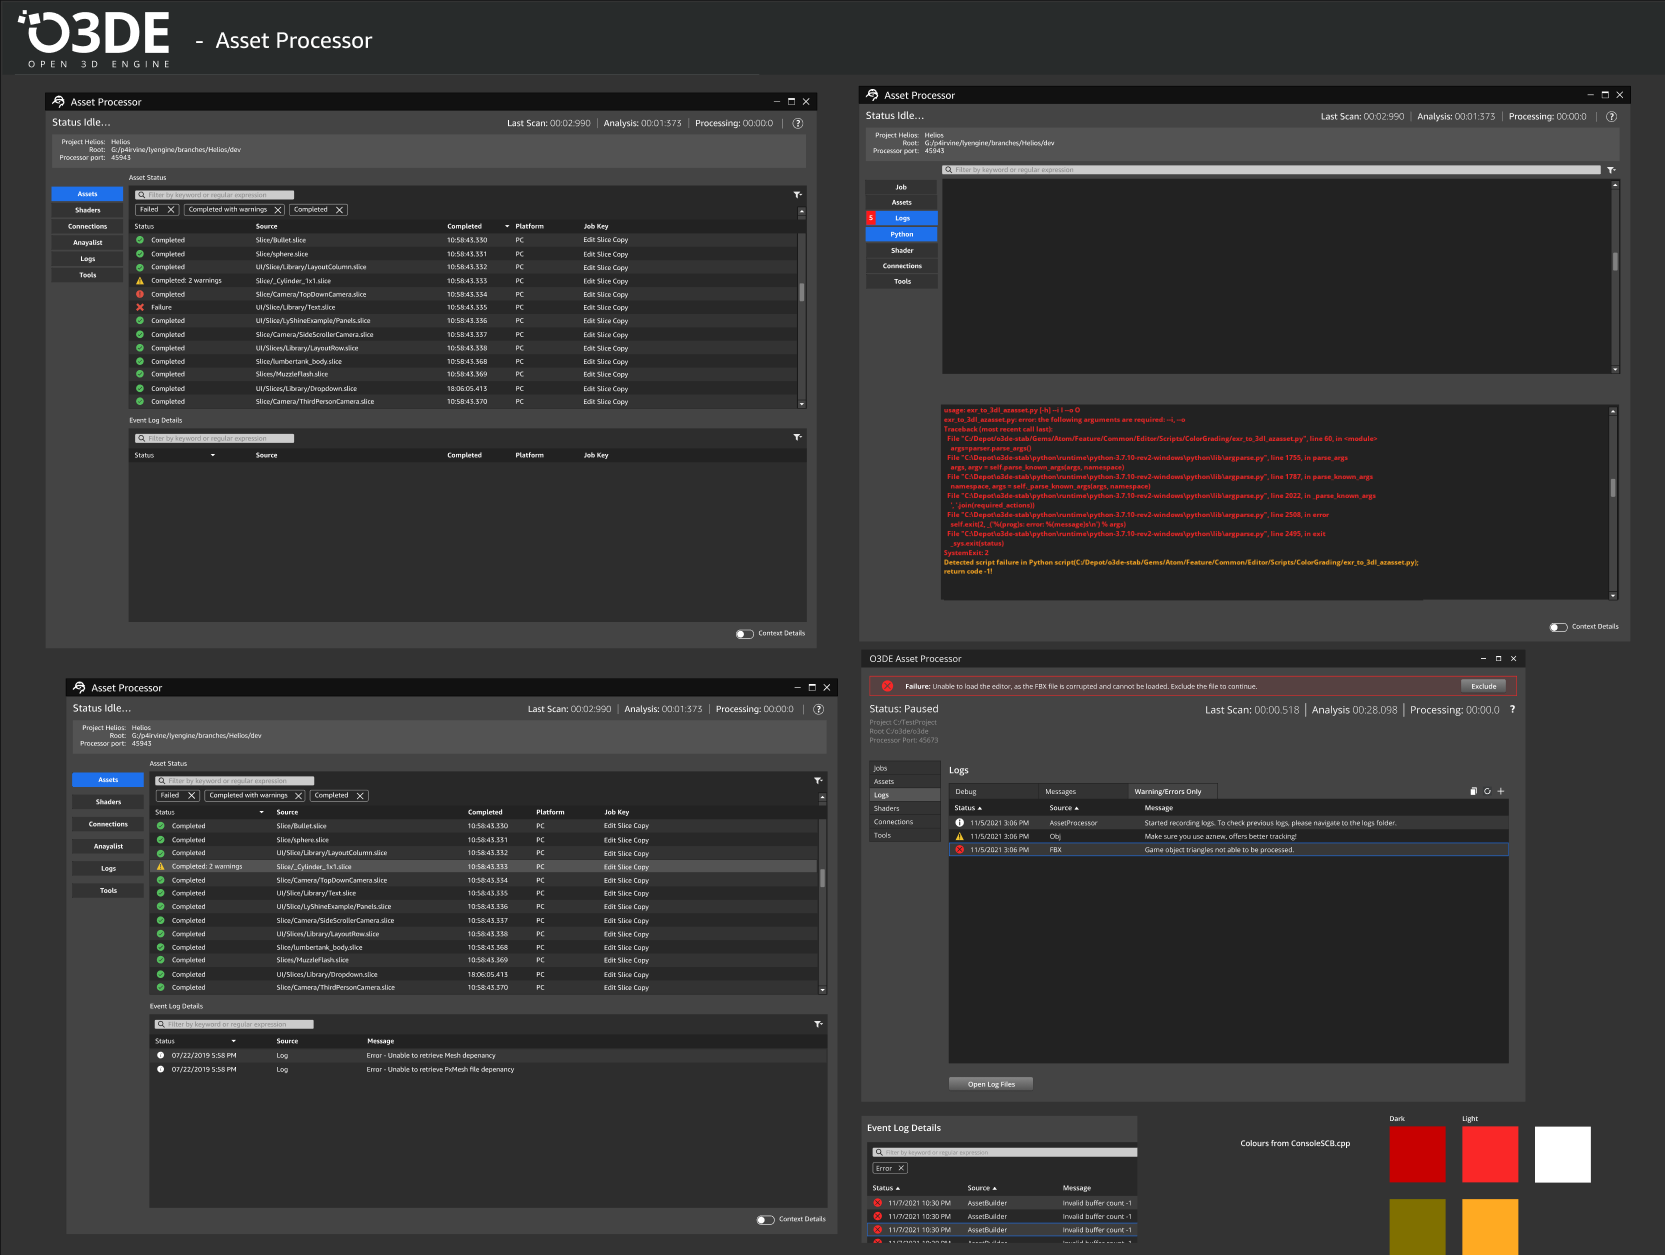
Task: Open Job tab in top-right window
Action: tap(901, 187)
